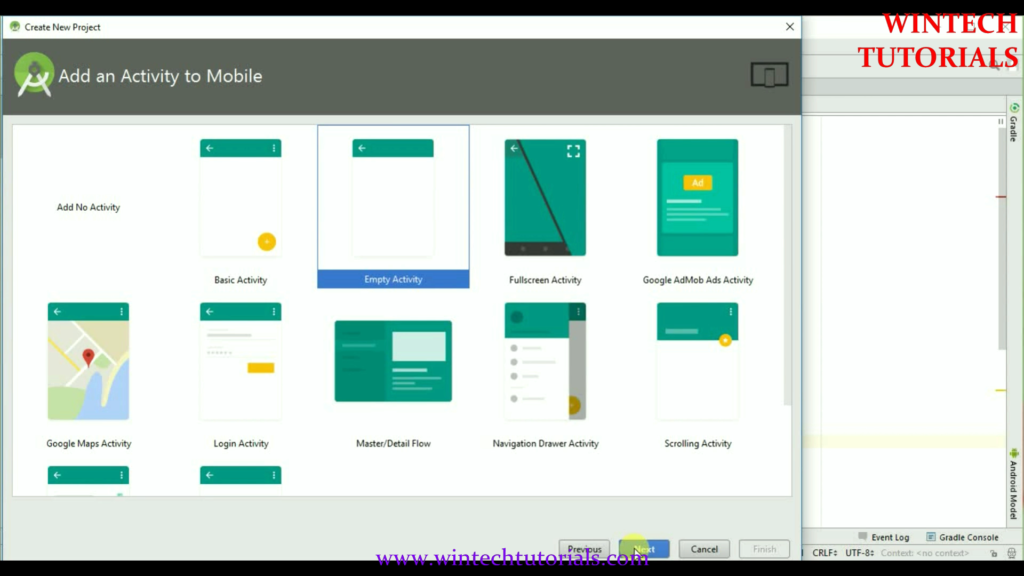1024x576 pixels.
Task: Go back with the Previous button
Action: tap(584, 549)
